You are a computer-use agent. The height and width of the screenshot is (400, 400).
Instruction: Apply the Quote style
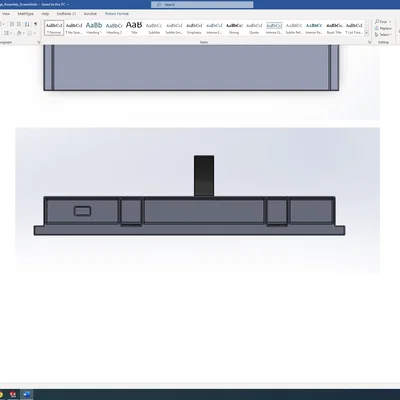coord(254,28)
